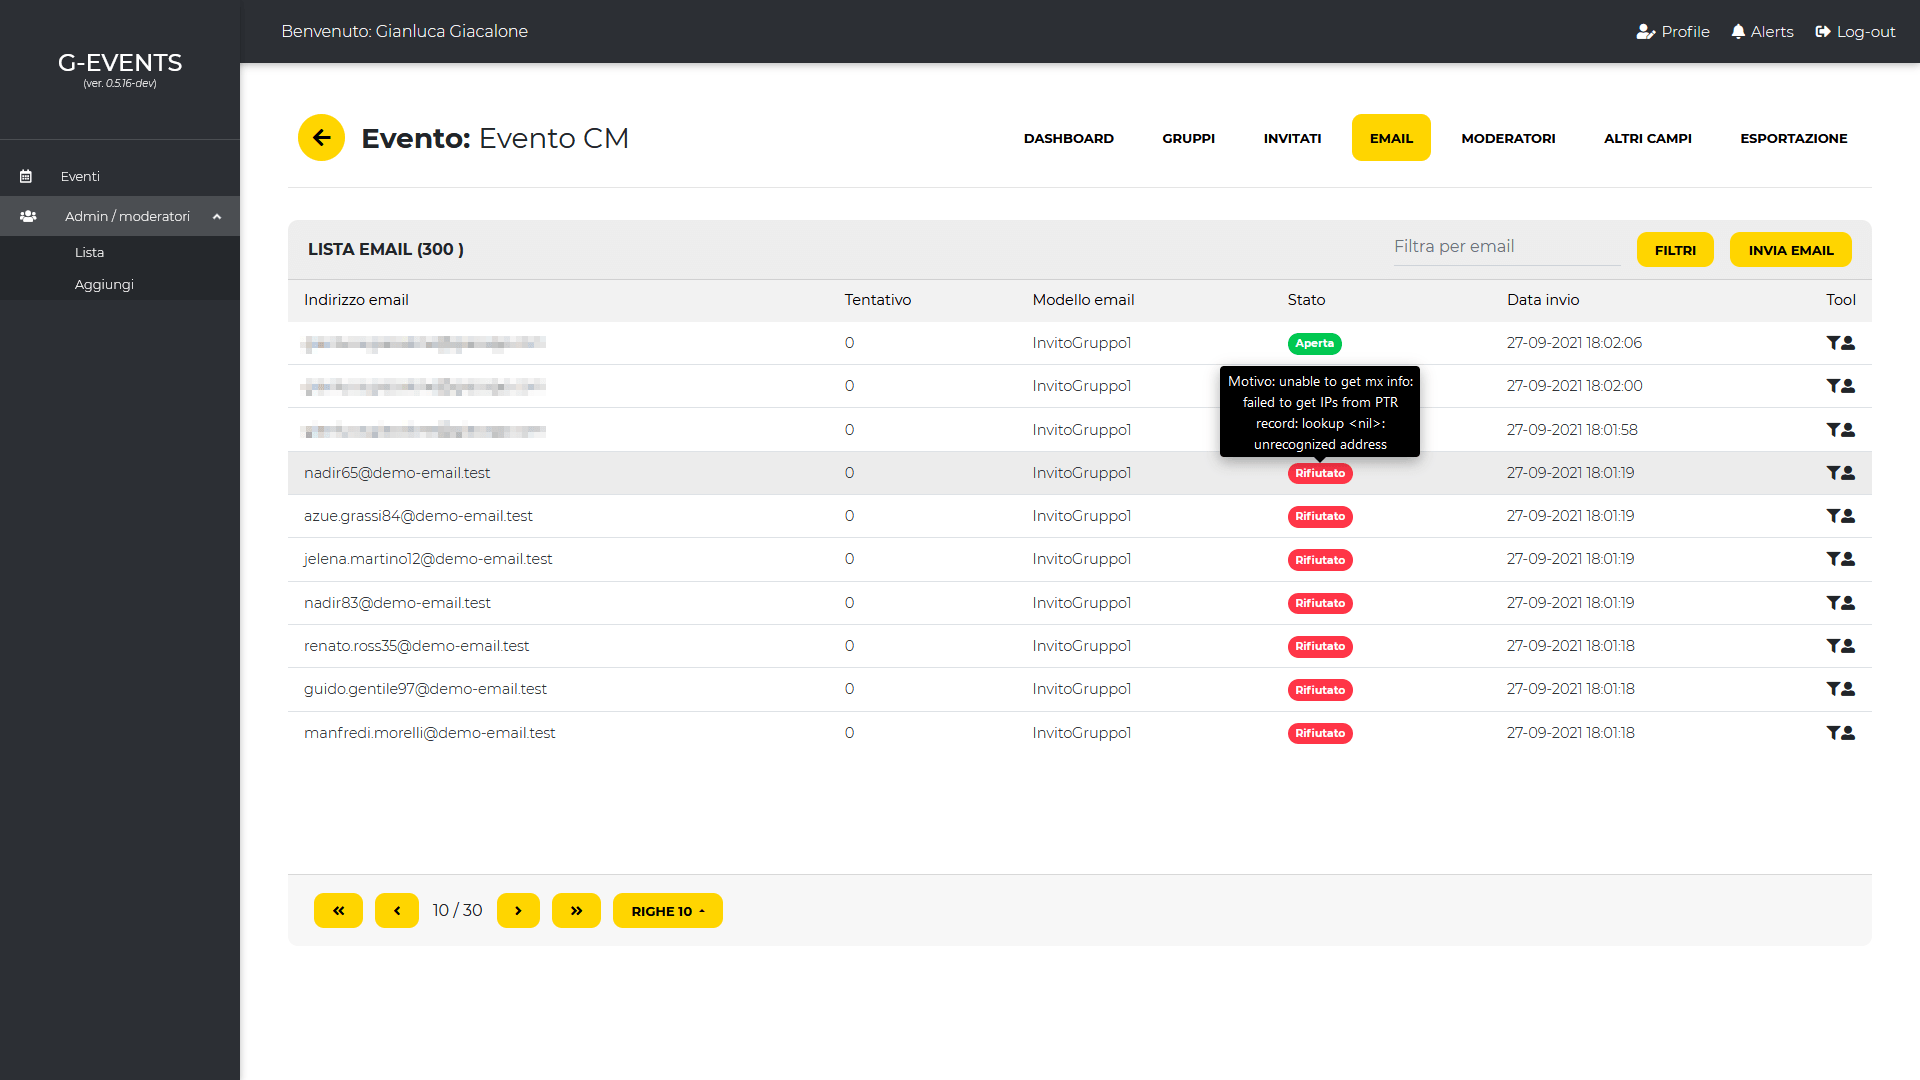This screenshot has height=1080, width=1920.
Task: Jump to last page double-right arrows
Action: pyautogui.click(x=576, y=911)
